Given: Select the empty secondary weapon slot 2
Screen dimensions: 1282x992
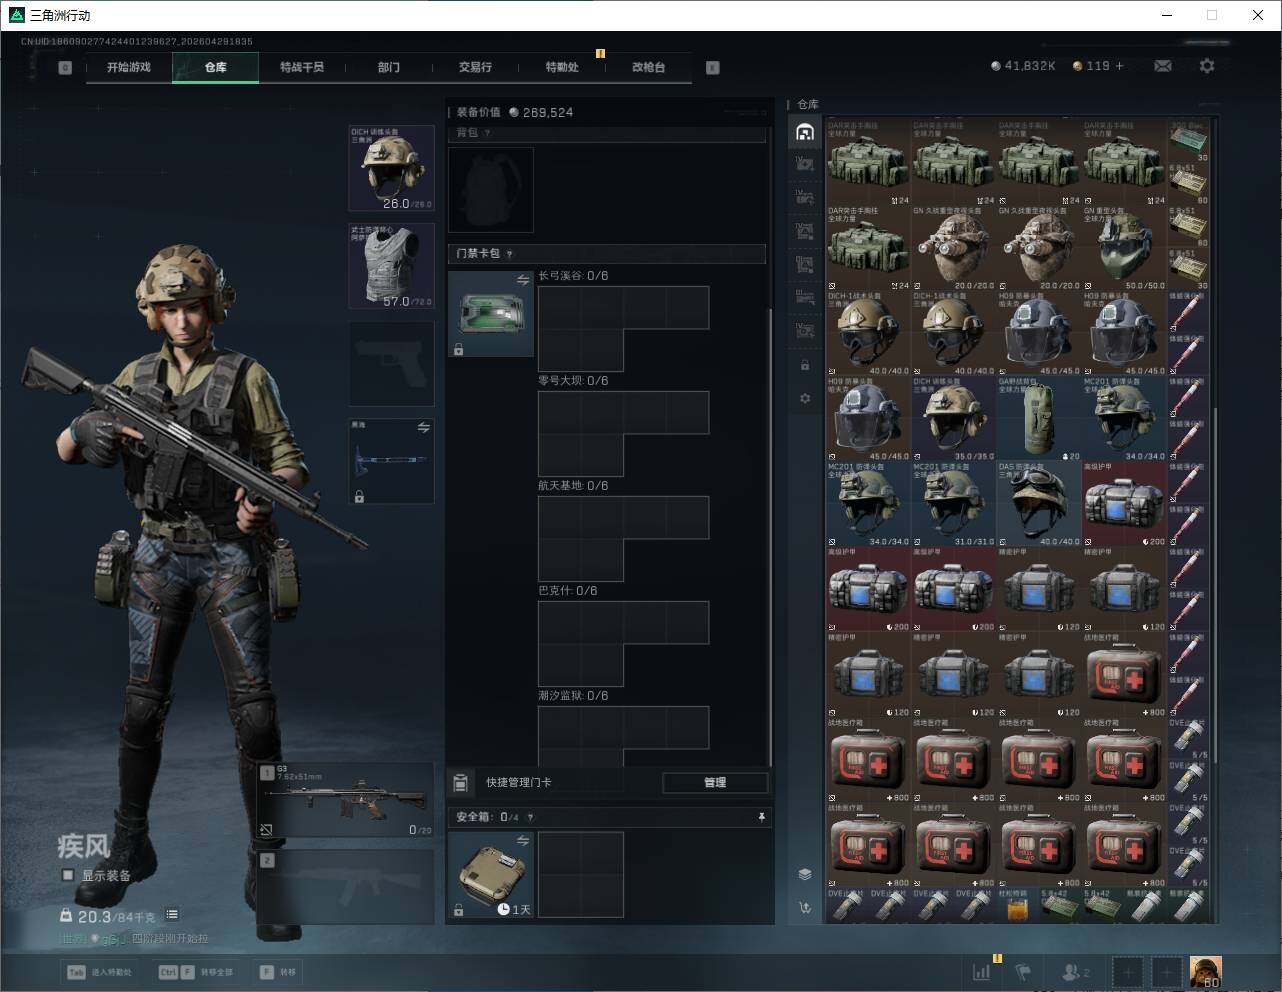Looking at the screenshot, I should [x=347, y=886].
